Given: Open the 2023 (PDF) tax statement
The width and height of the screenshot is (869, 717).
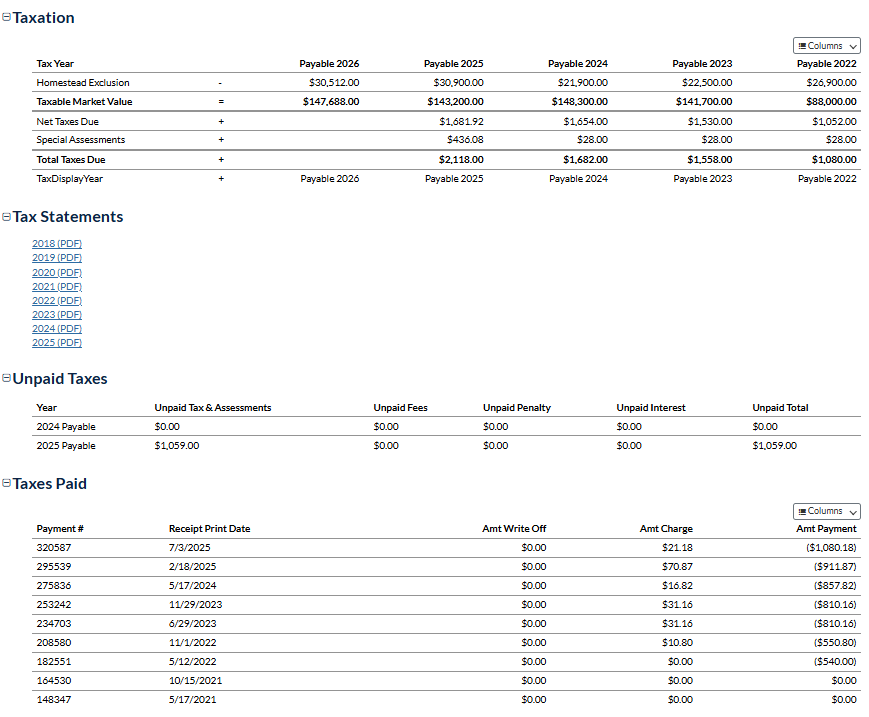Looking at the screenshot, I should [x=57, y=314].
